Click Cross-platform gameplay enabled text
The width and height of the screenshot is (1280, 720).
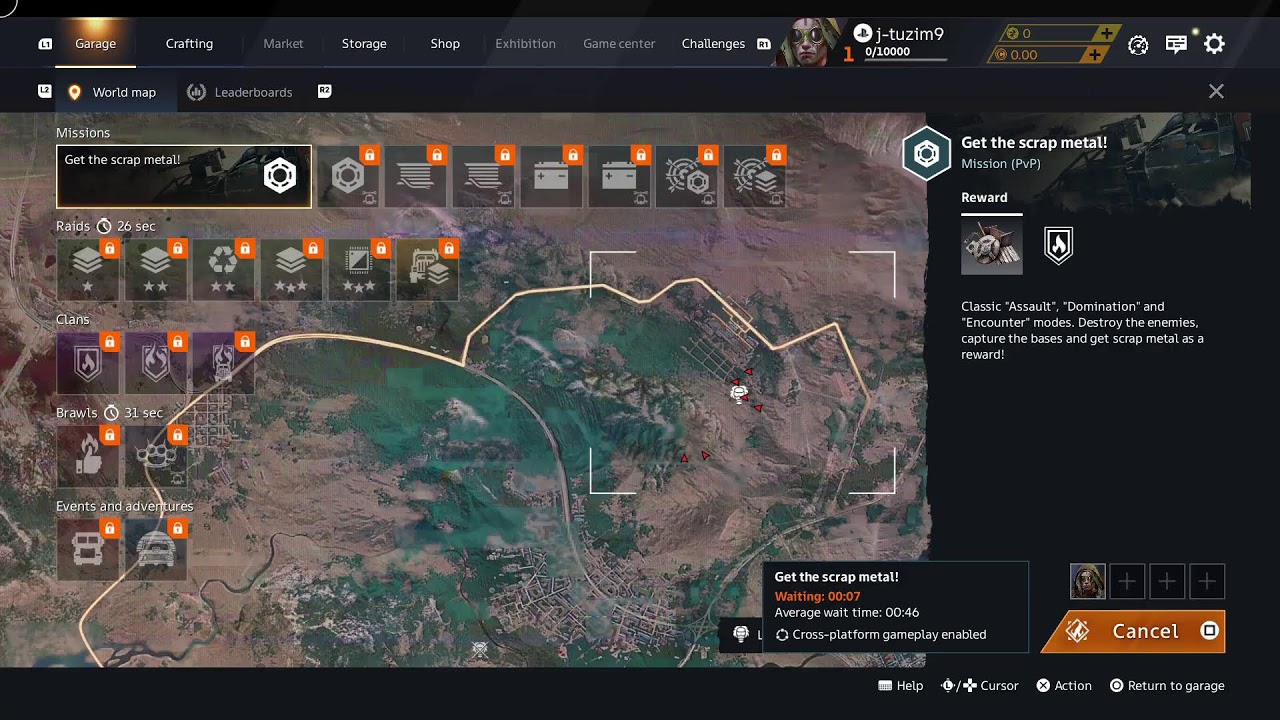tap(889, 635)
